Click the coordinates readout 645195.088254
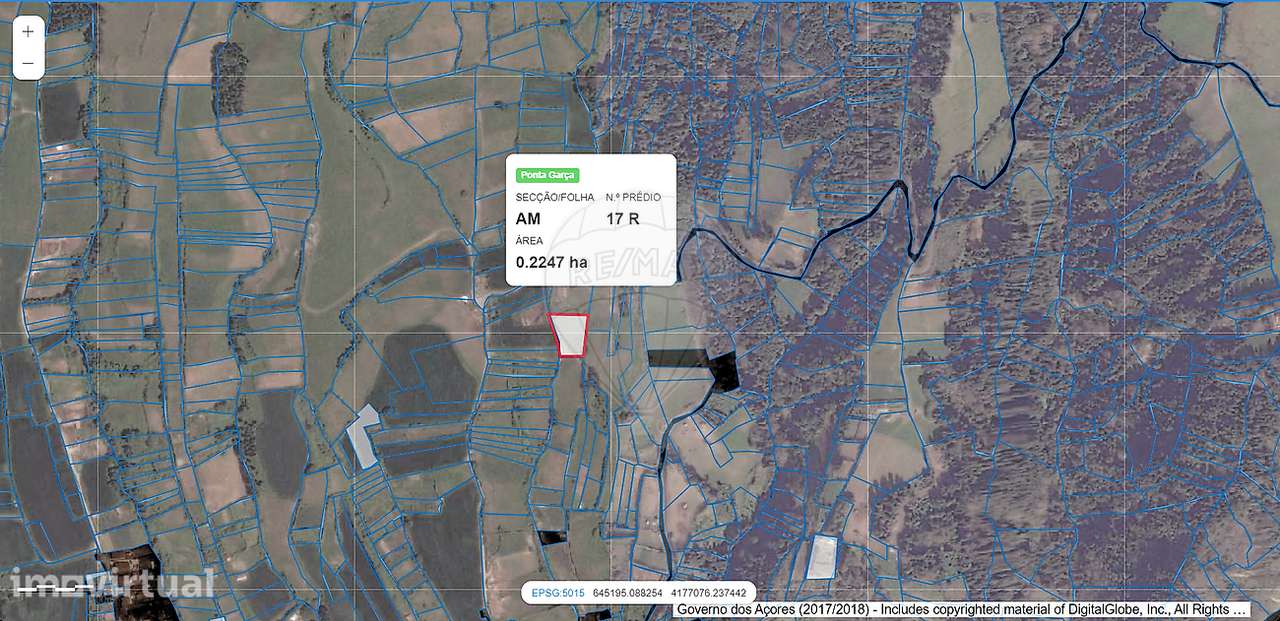The width and height of the screenshot is (1280, 621). (x=627, y=593)
